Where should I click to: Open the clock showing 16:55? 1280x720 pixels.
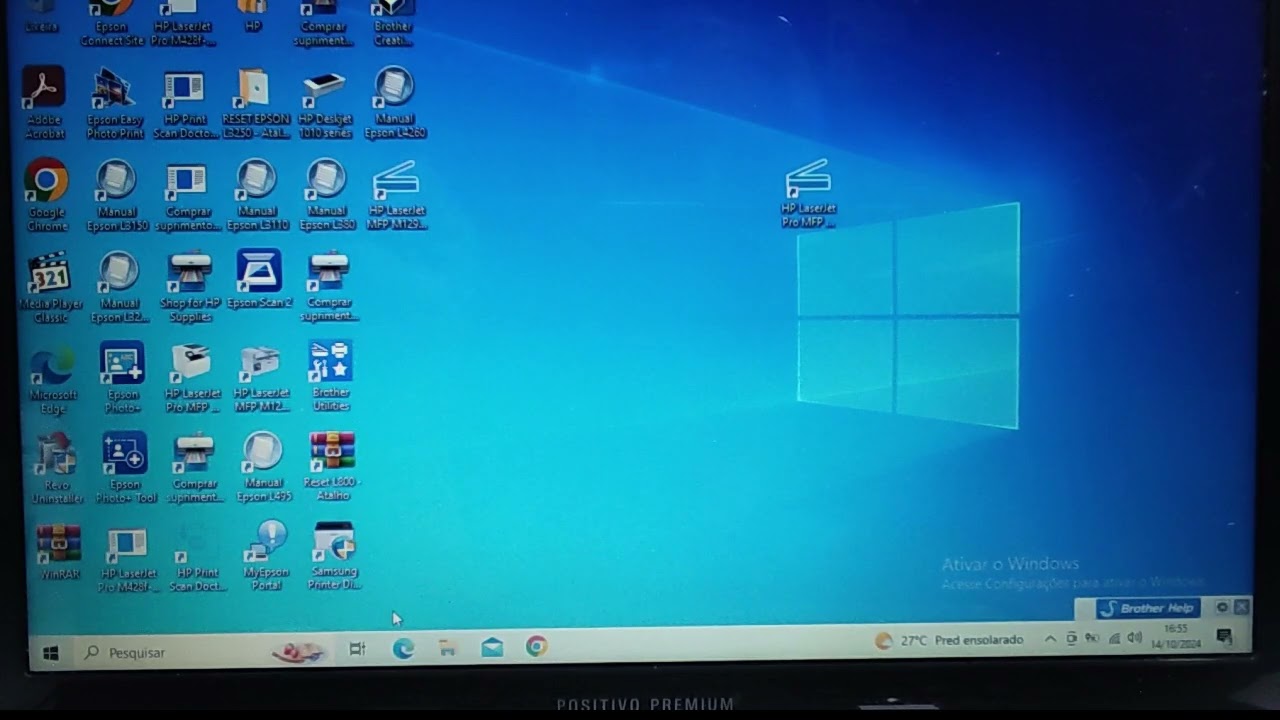[x=1178, y=635]
